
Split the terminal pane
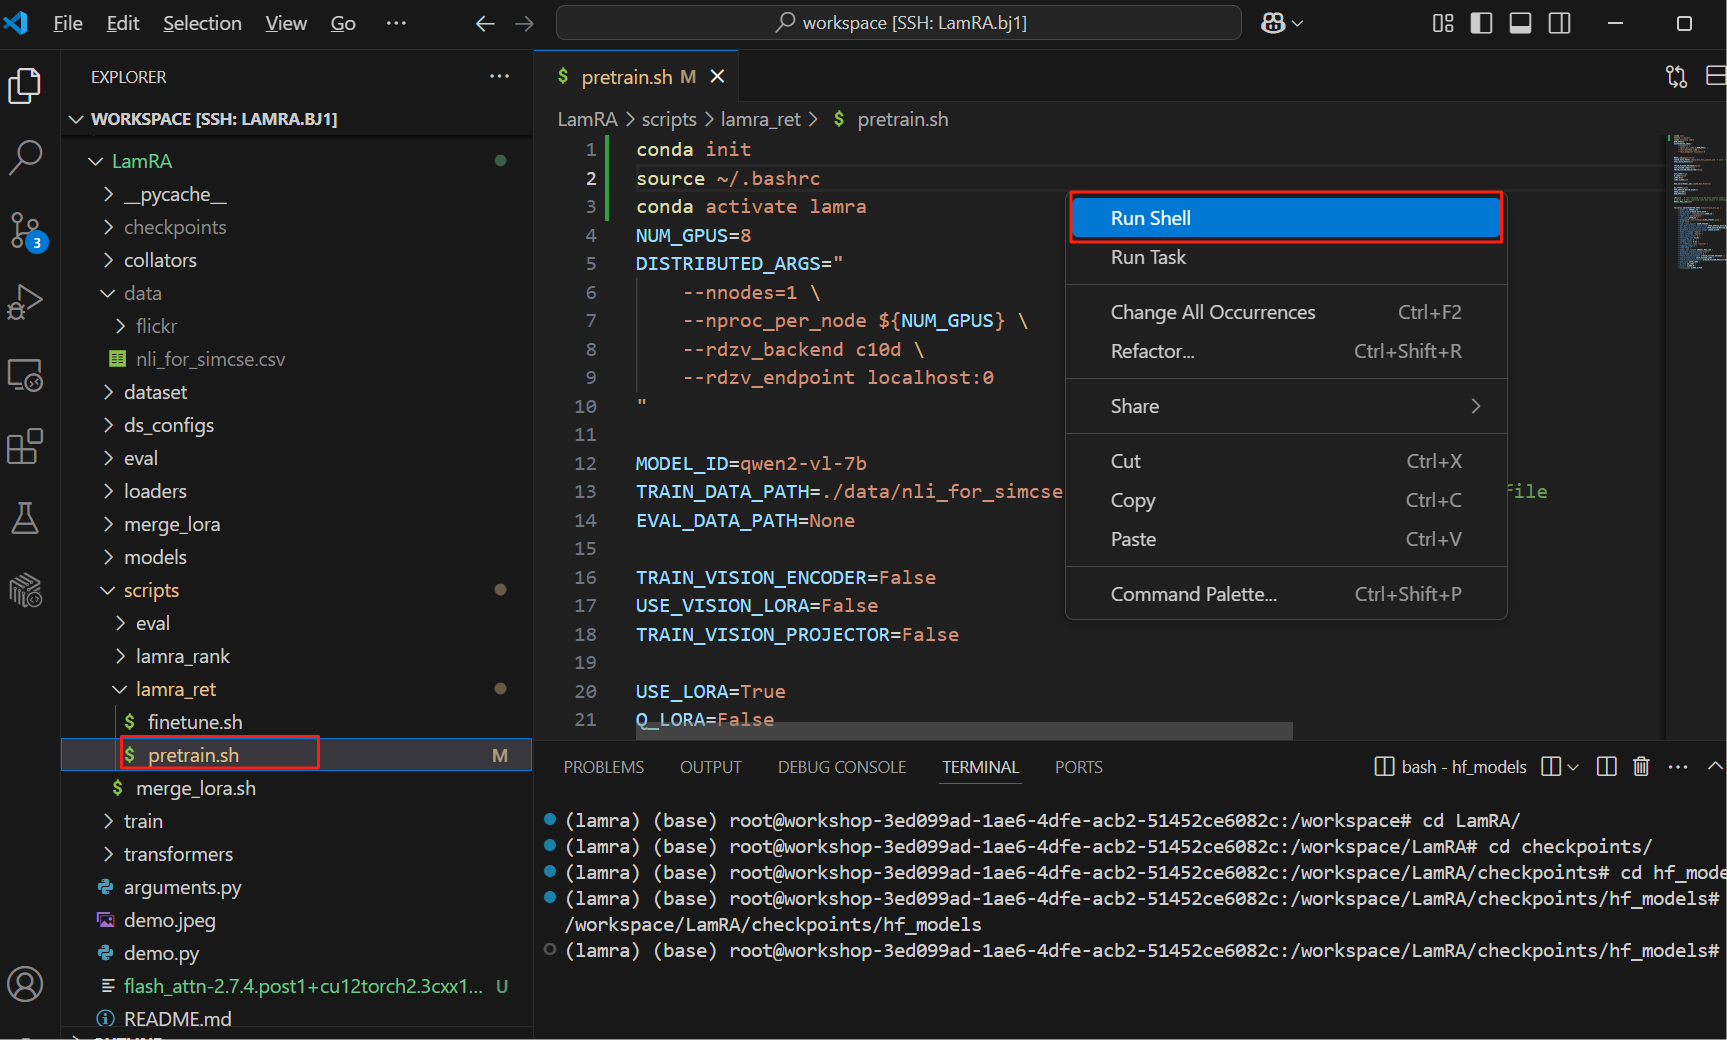[1607, 767]
